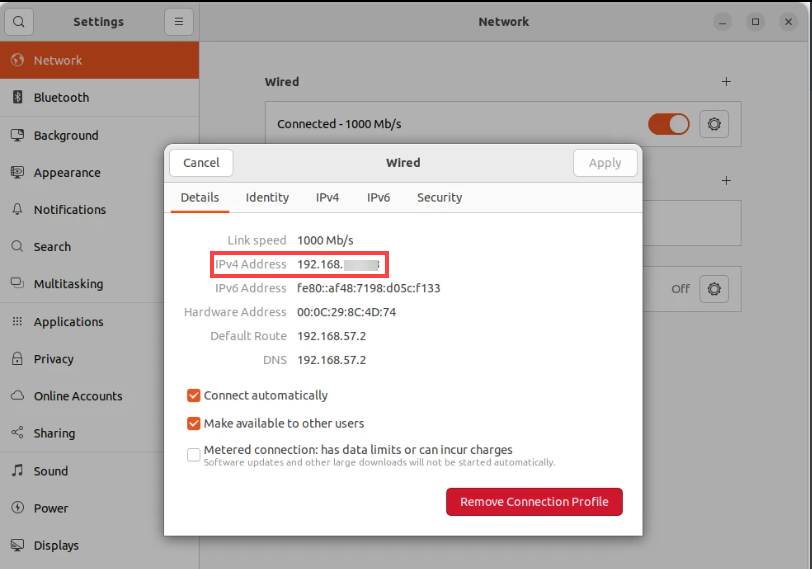Enable the Metered connection checkbox
This screenshot has height=569, width=812.
[x=194, y=455]
